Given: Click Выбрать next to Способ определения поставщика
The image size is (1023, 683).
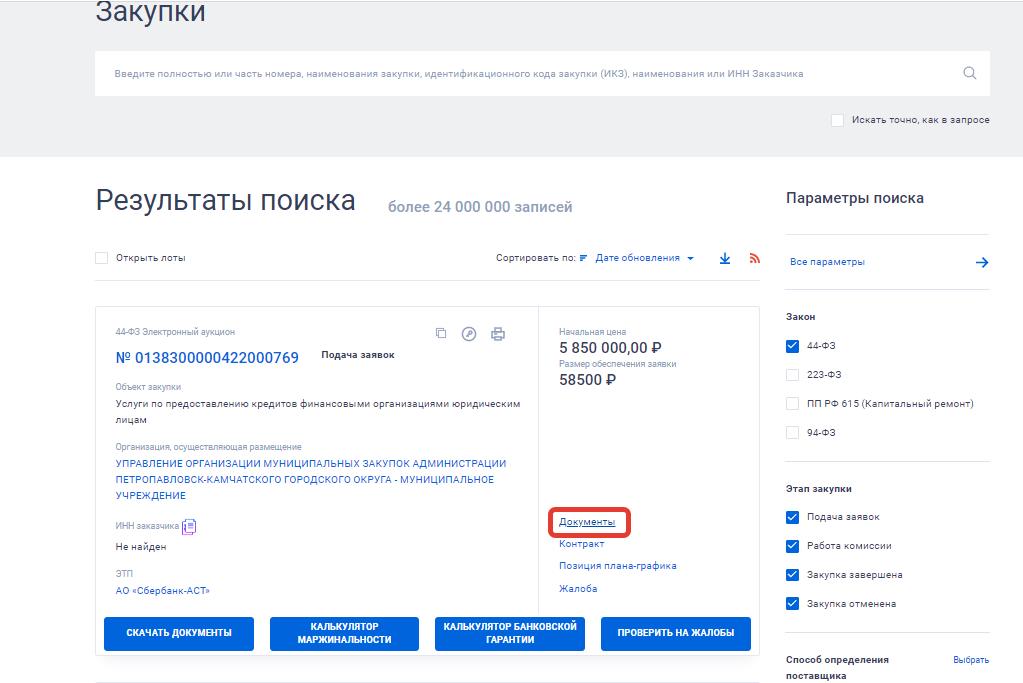Looking at the screenshot, I should [x=971, y=660].
